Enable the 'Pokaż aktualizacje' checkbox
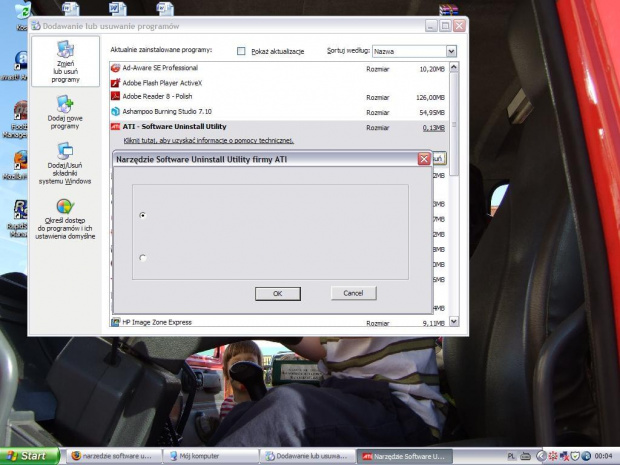Screen dimensions: 620x465 pyautogui.click(x=241, y=51)
